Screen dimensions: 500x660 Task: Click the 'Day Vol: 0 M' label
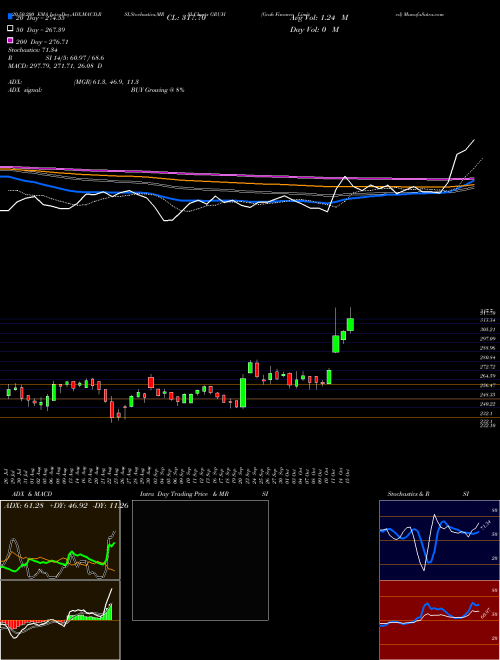[314, 30]
